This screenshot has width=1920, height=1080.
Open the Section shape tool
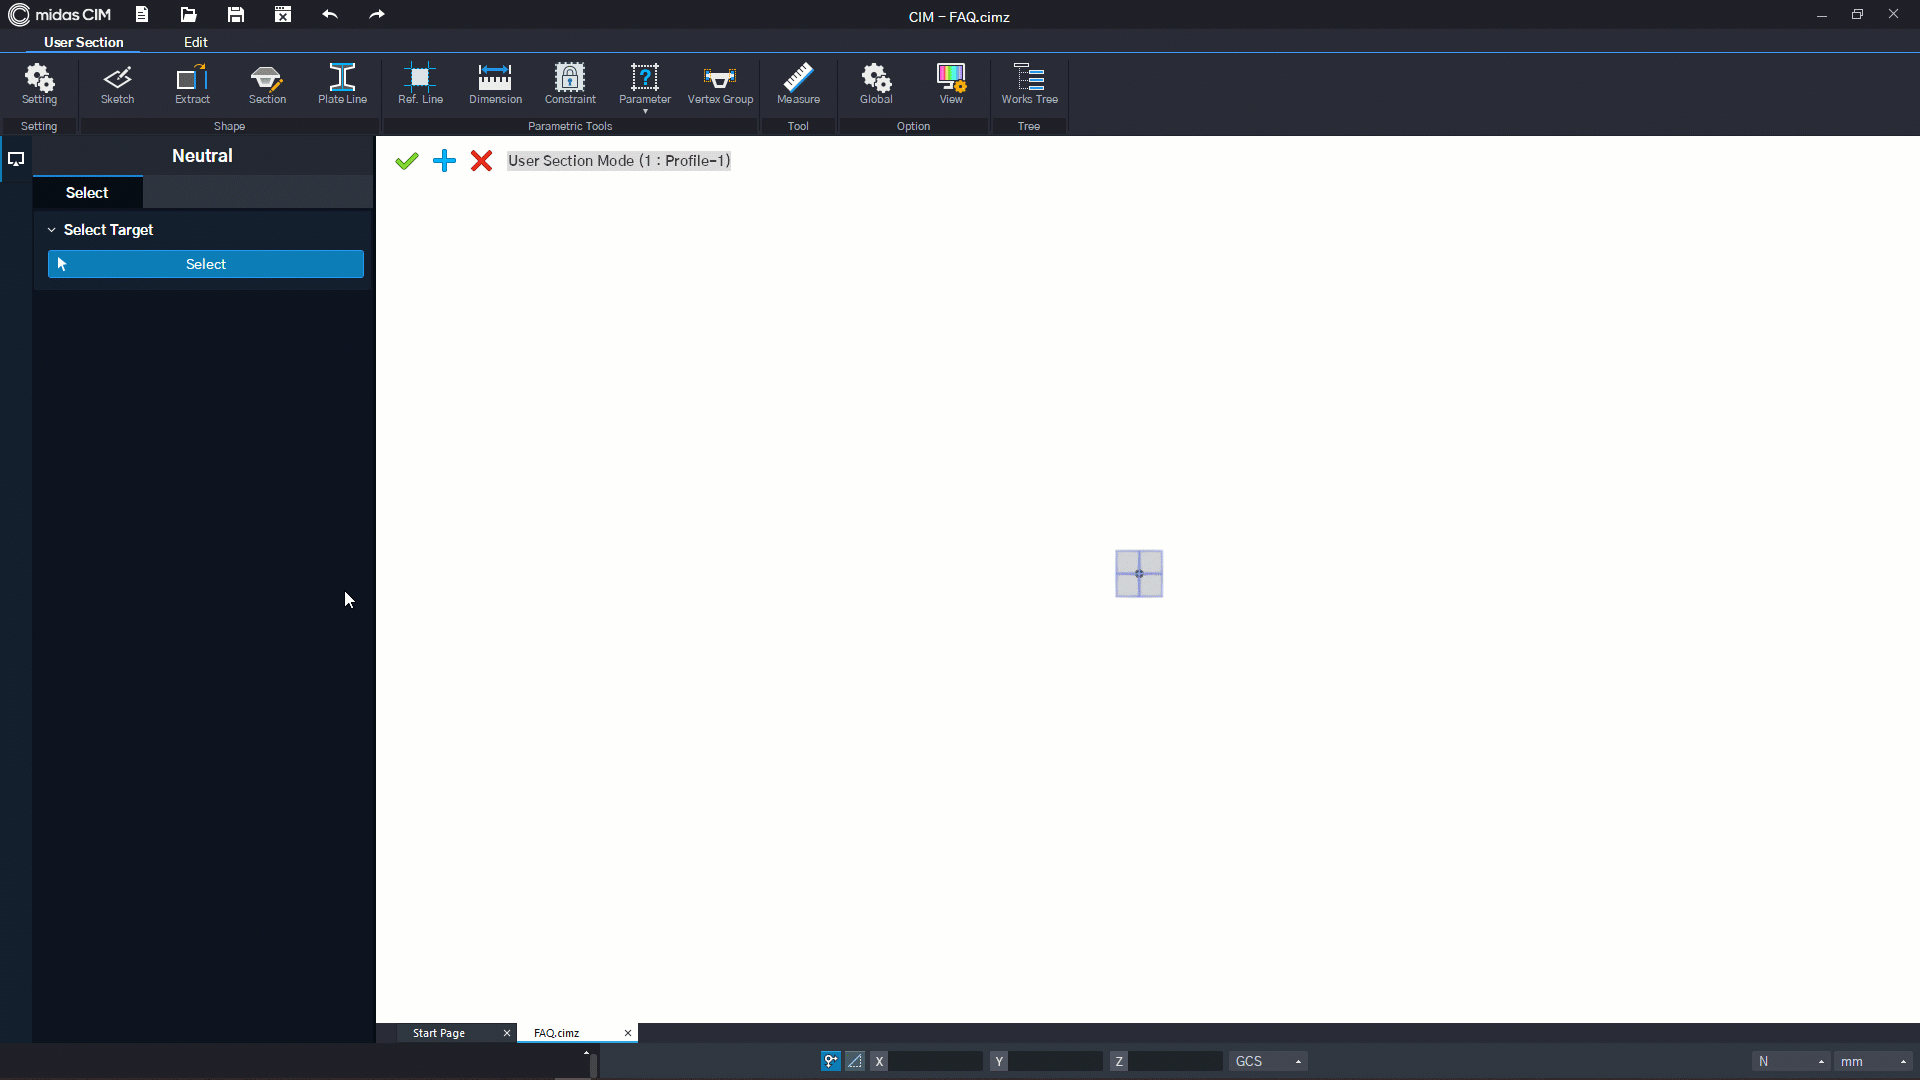coord(267,84)
